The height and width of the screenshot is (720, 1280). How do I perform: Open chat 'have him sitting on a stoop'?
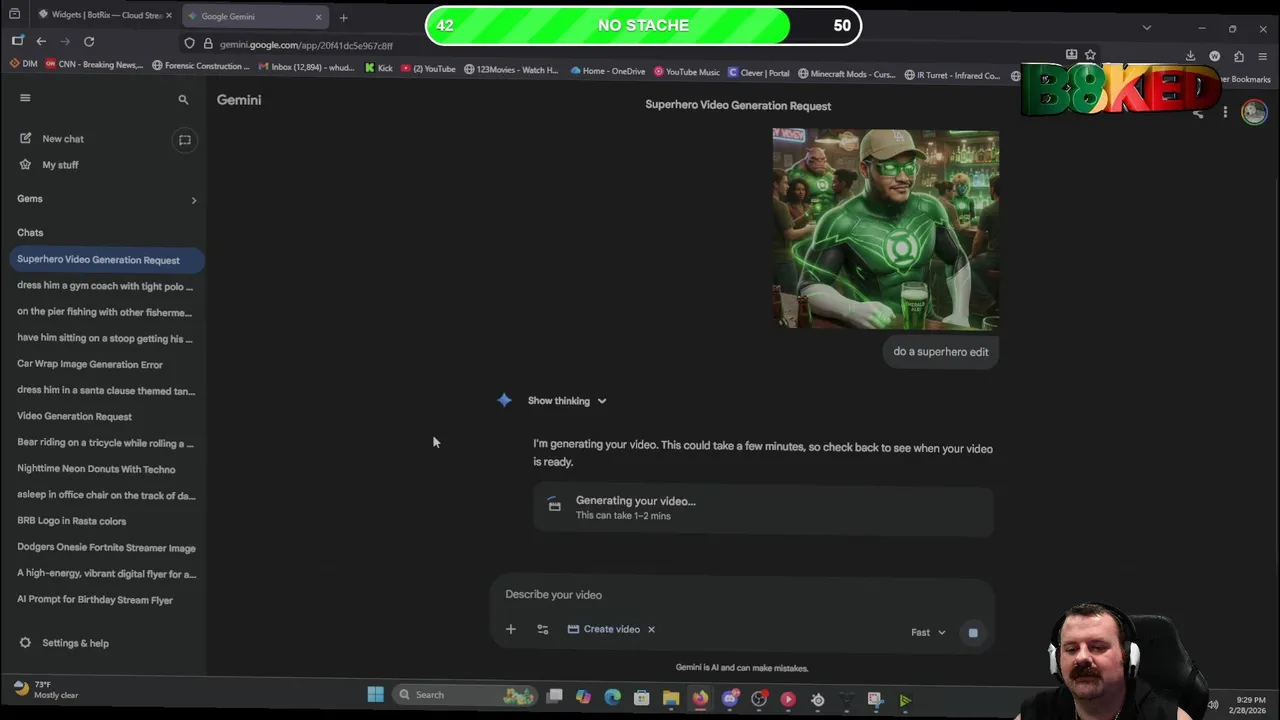tap(105, 338)
